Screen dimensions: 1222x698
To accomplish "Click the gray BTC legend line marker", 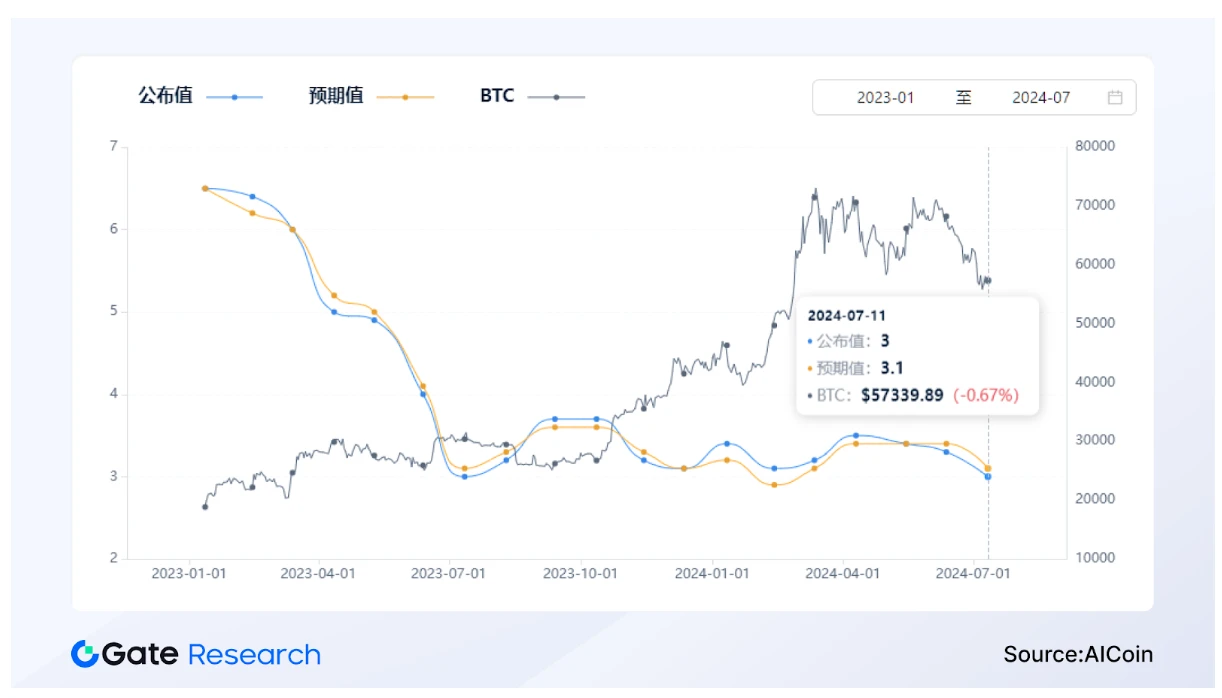I will pyautogui.click(x=556, y=97).
